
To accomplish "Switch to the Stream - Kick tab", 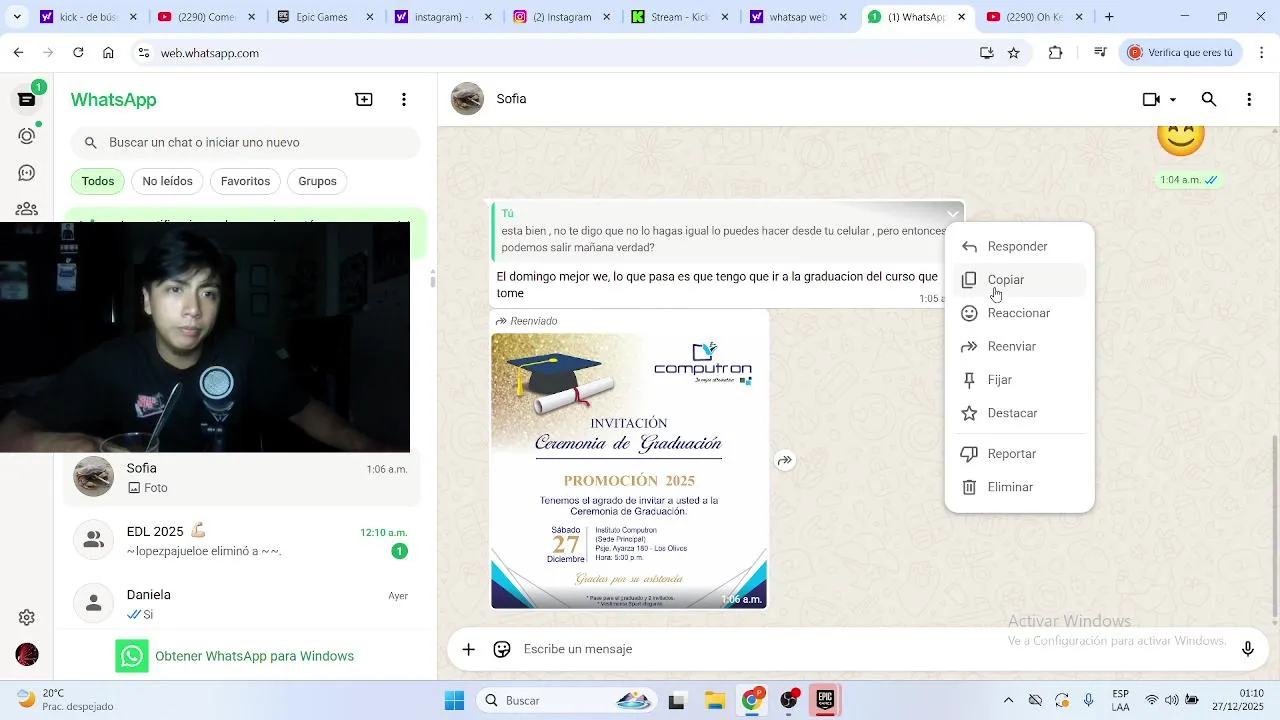I will pos(679,17).
